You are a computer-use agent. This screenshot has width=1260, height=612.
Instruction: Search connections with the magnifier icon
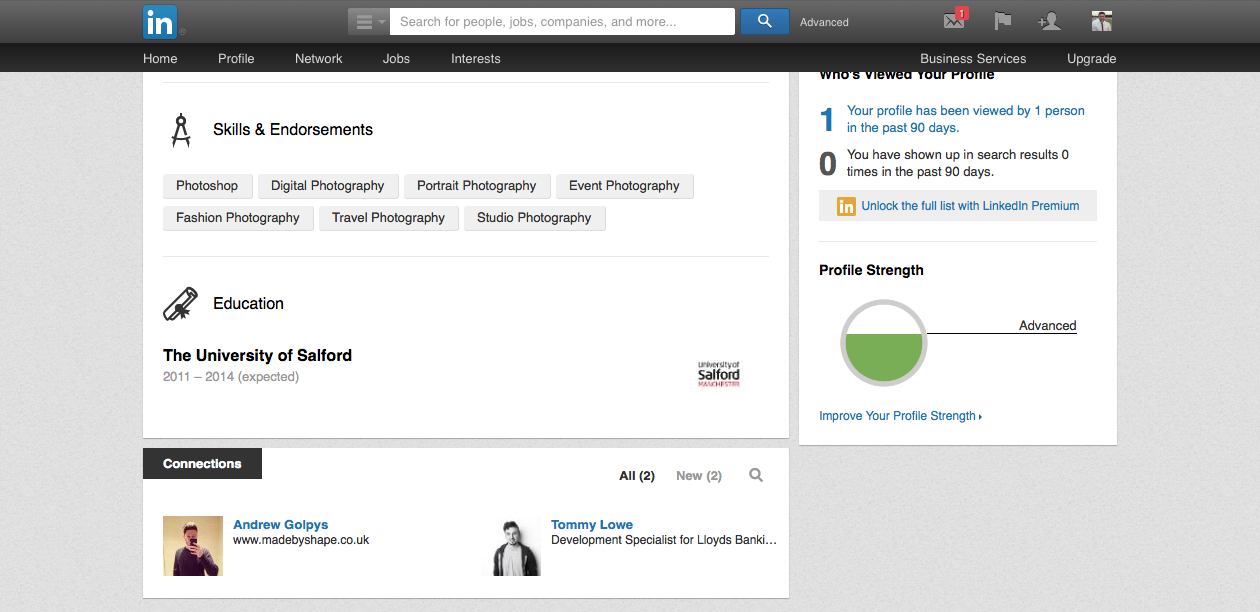[756, 475]
